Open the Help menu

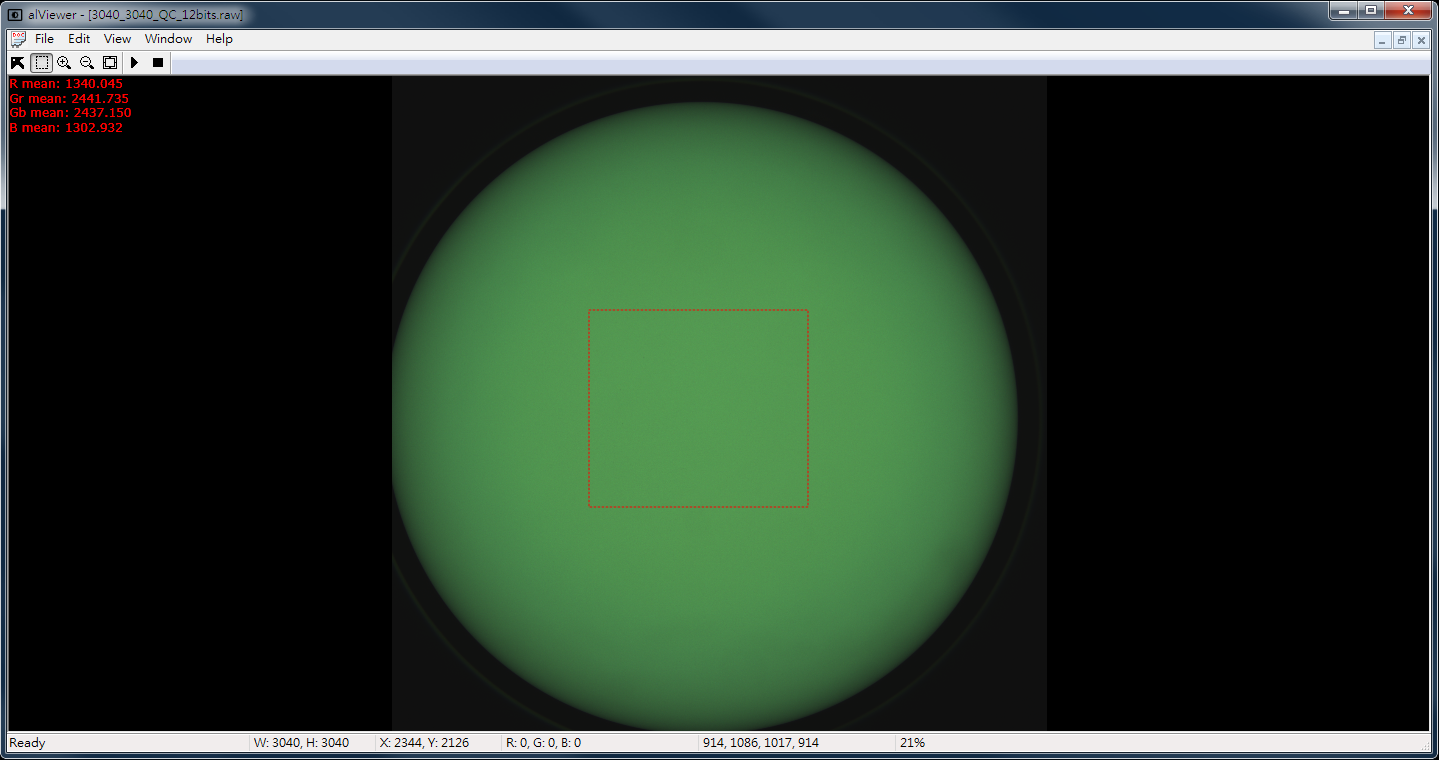[219, 39]
